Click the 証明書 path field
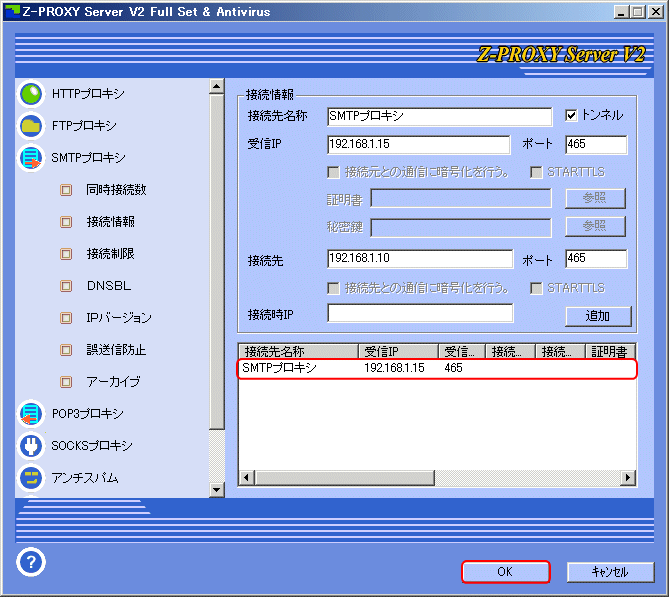Screen dimensions: 669x597 click(x=461, y=198)
